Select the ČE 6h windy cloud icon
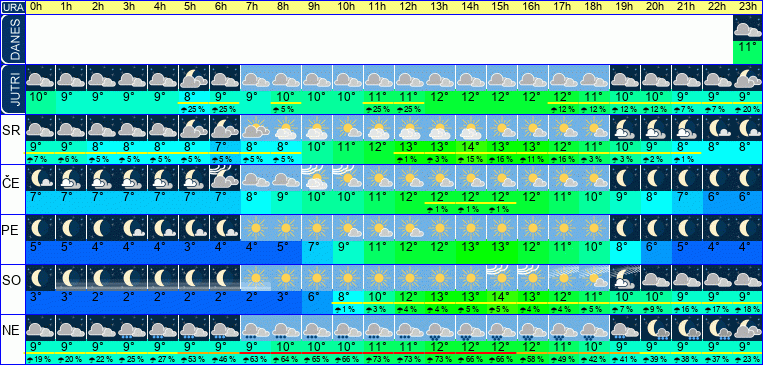Viewport: 763px width, 365px height. coord(224,178)
